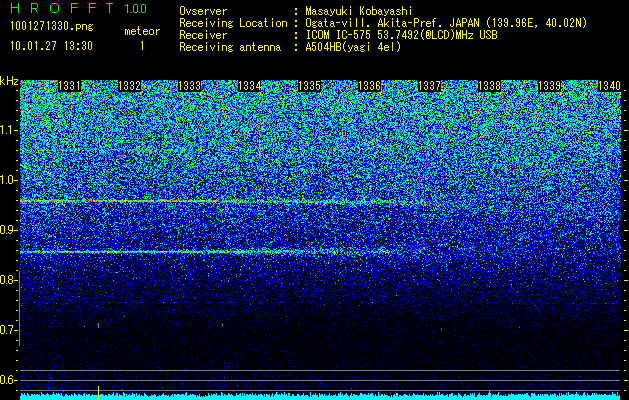Click the 1339 time marker
The height and width of the screenshot is (400, 629).
[550, 86]
